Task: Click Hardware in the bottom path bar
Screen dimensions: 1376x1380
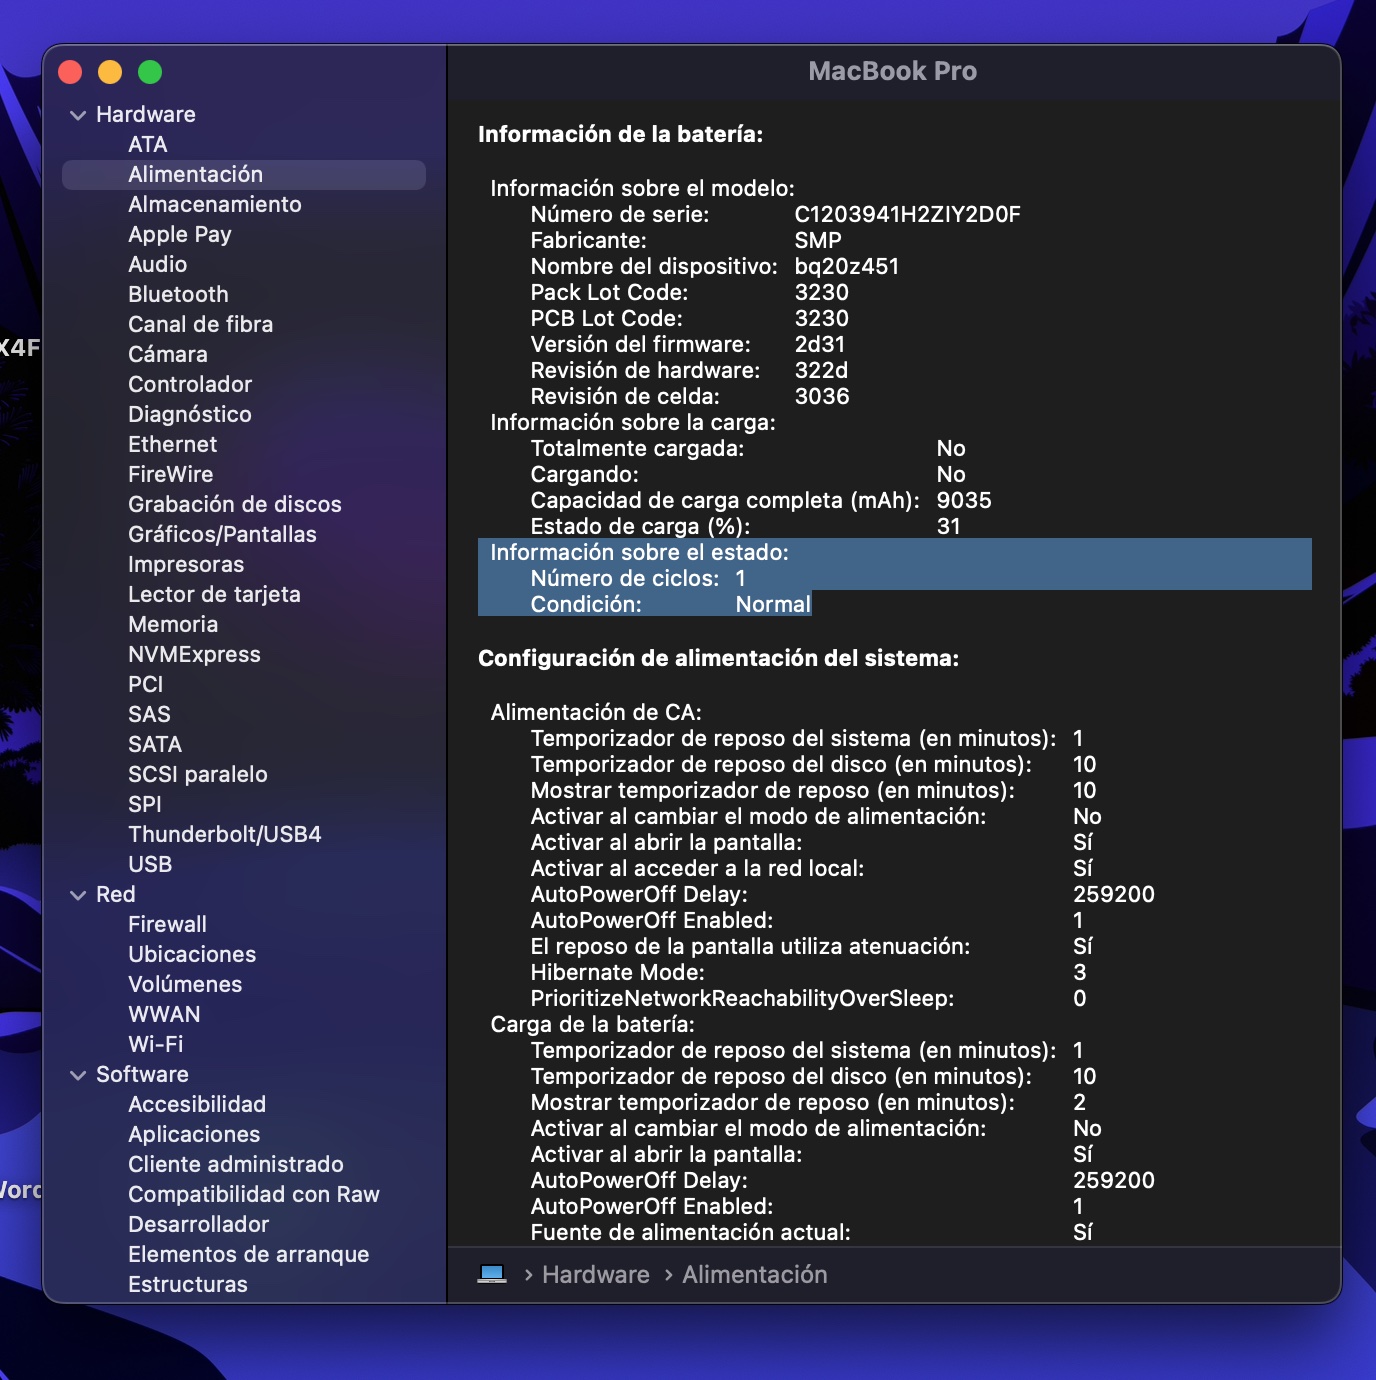Action: click(x=595, y=1274)
